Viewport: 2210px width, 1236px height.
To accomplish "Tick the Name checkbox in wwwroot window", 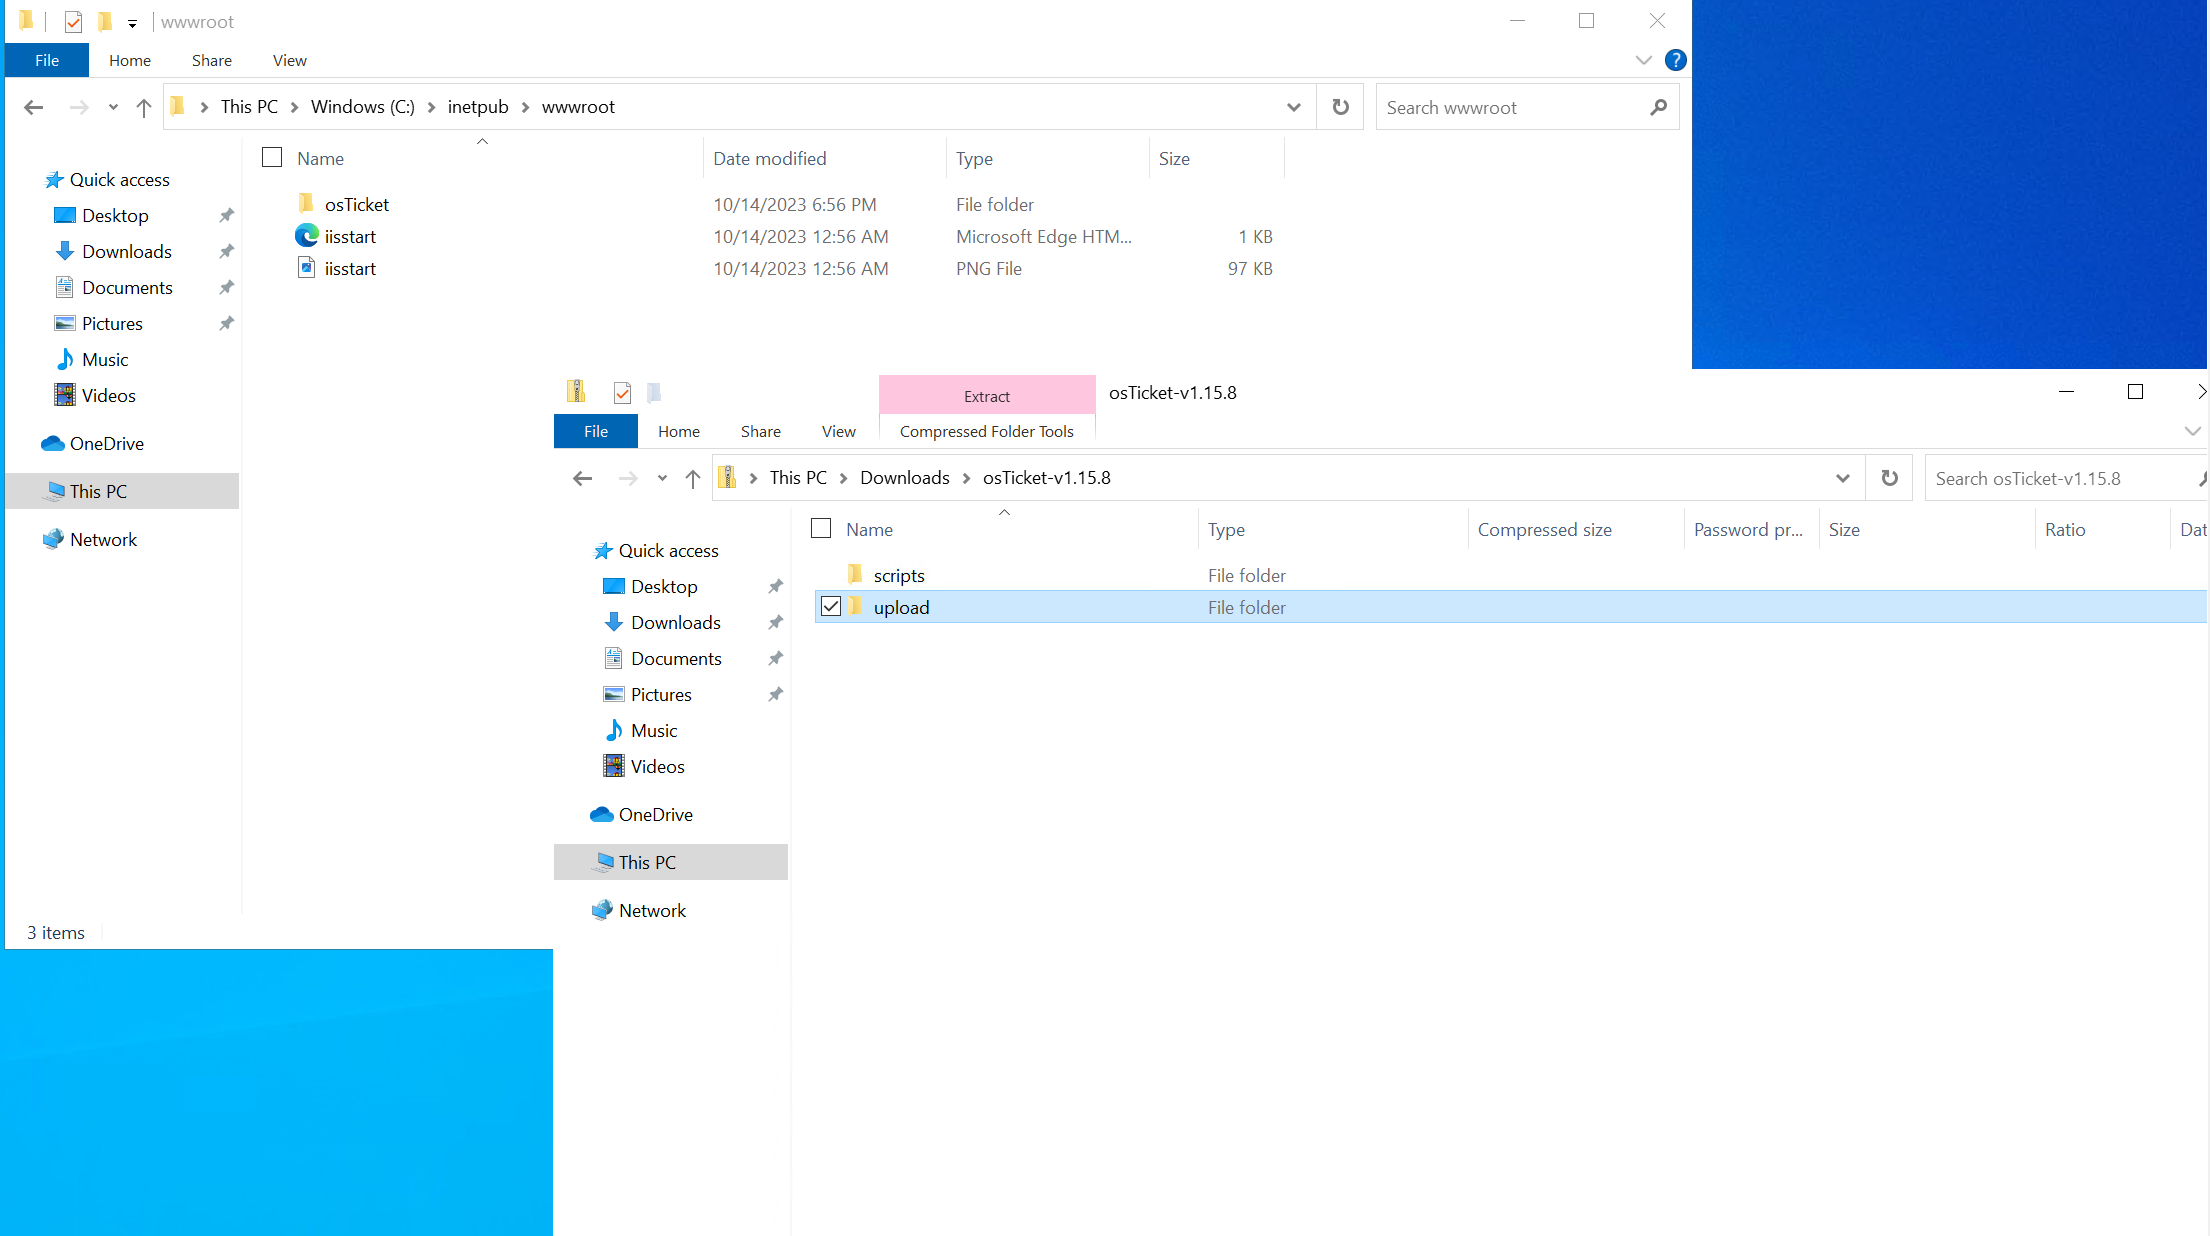I will [271, 157].
